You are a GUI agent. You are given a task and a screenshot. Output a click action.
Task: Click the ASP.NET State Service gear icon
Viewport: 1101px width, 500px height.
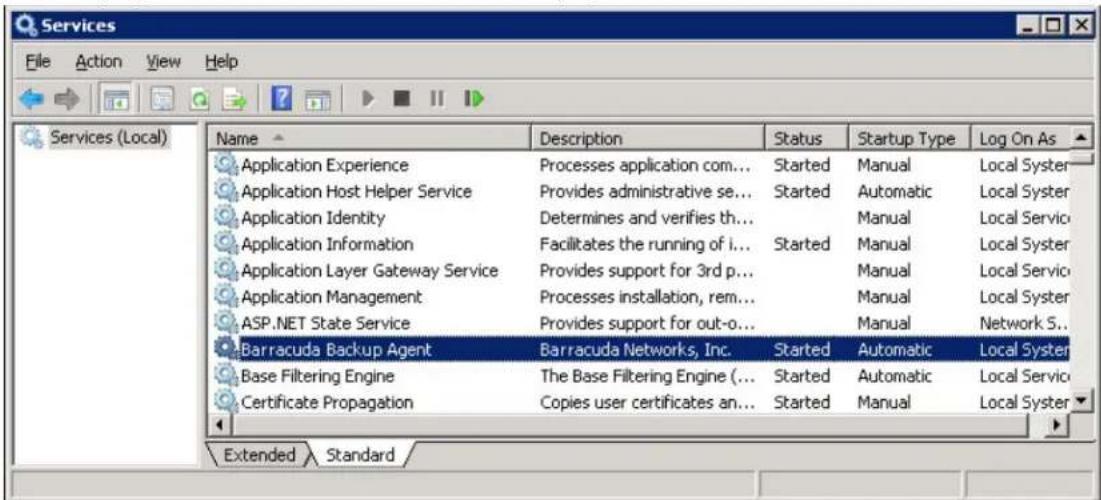[x=225, y=323]
